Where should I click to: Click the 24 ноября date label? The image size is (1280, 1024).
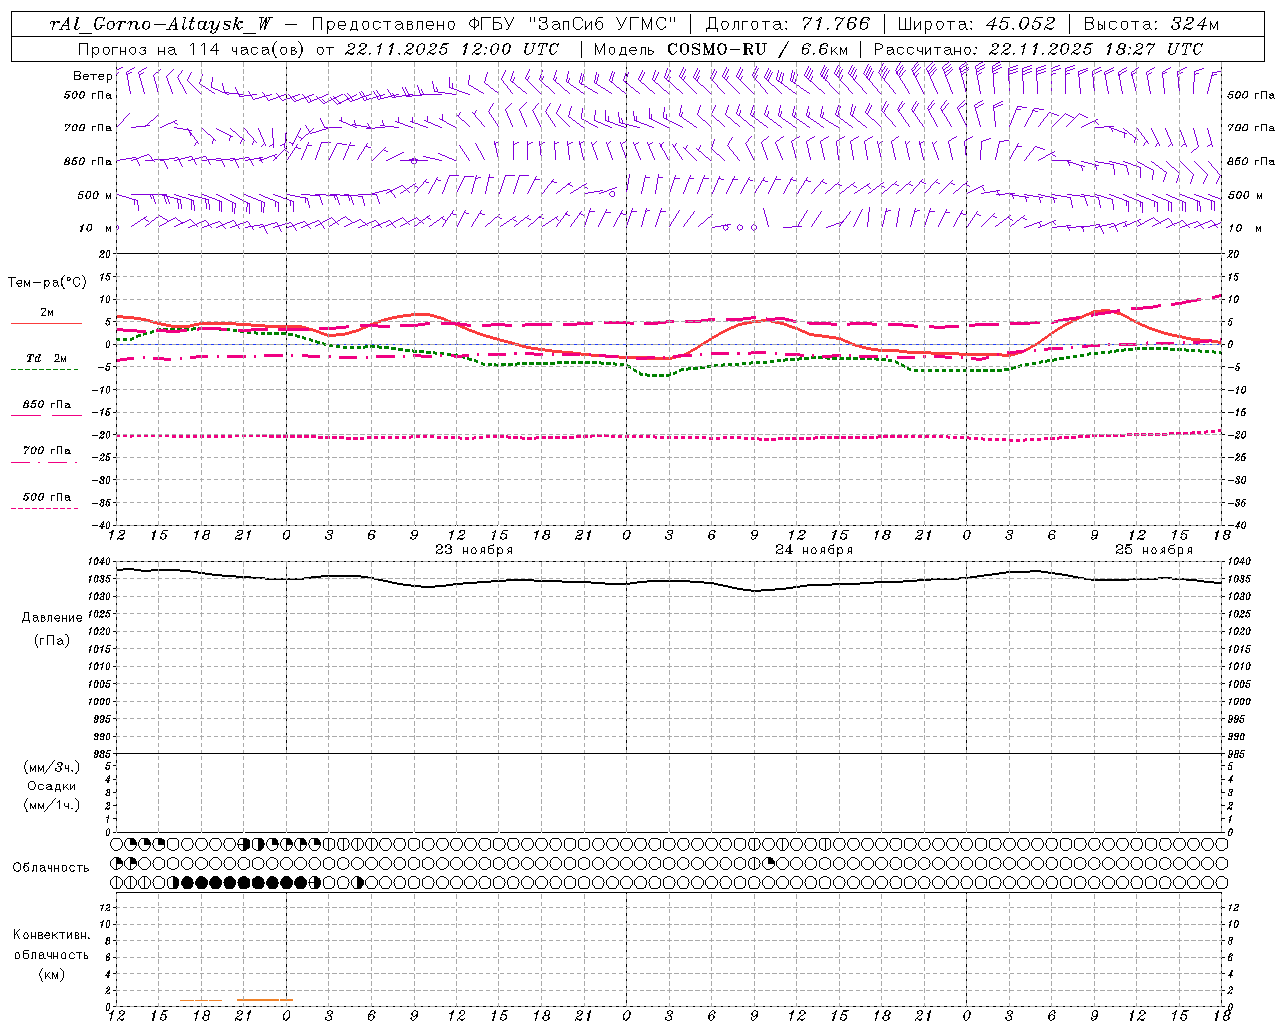(814, 550)
